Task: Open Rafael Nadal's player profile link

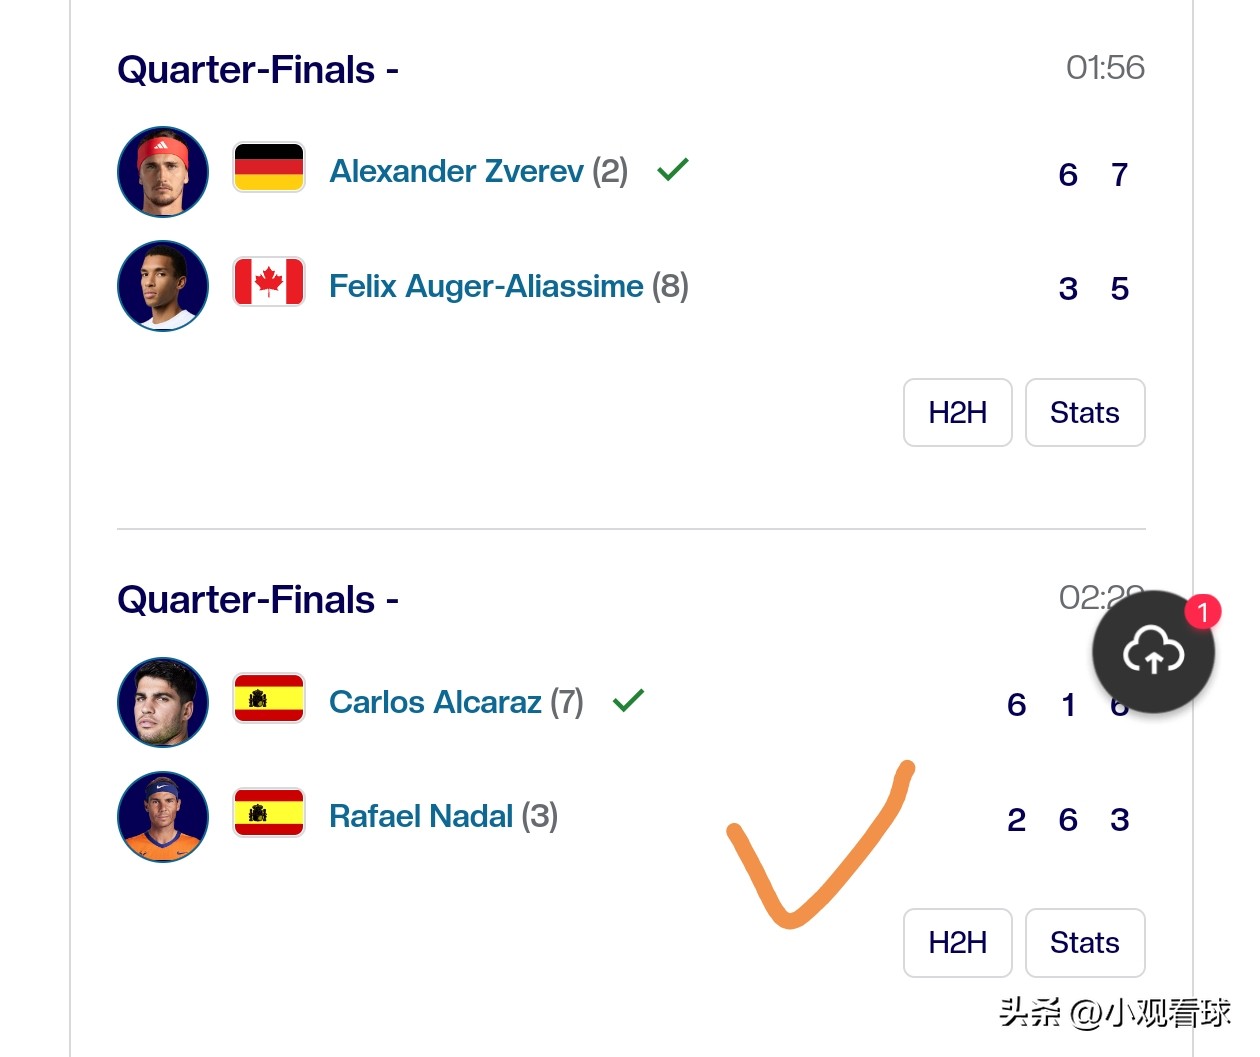Action: click(x=421, y=816)
